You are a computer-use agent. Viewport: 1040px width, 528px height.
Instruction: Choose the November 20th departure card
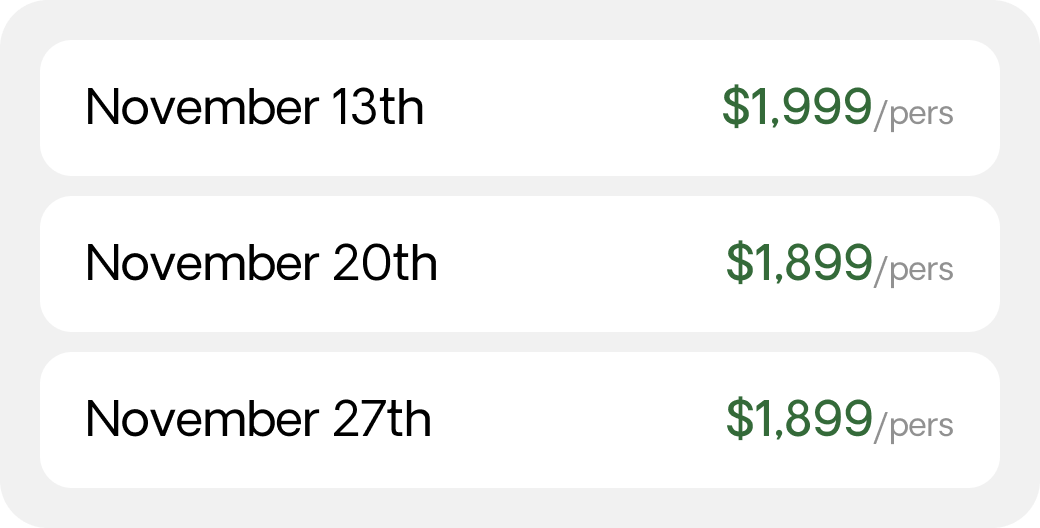(520, 264)
